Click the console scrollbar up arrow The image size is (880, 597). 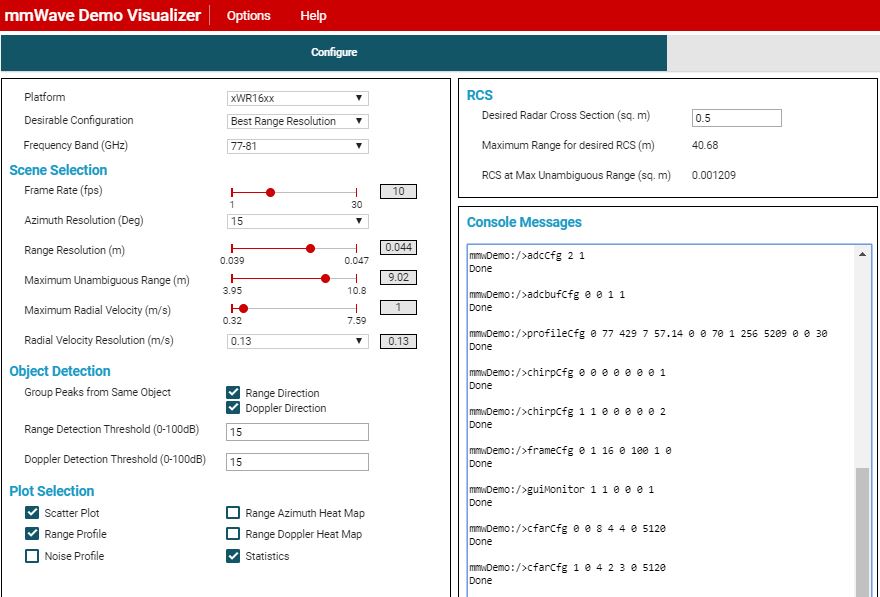tap(862, 254)
